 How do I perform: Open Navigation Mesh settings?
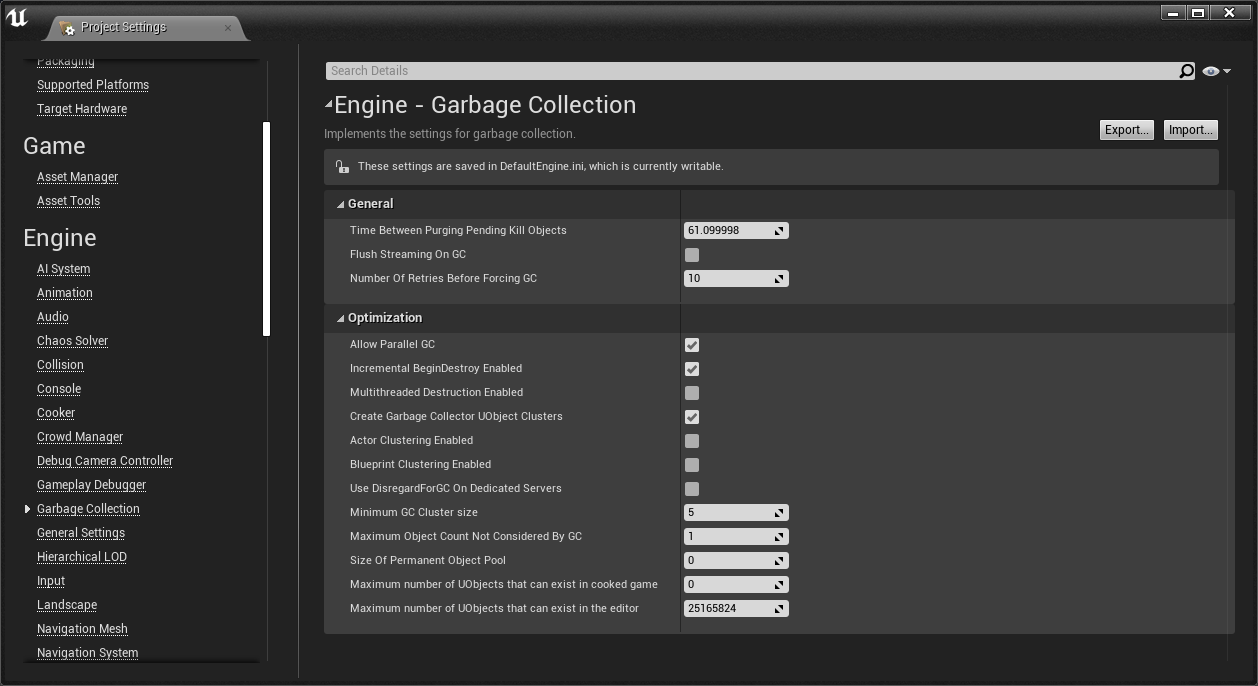coord(82,629)
